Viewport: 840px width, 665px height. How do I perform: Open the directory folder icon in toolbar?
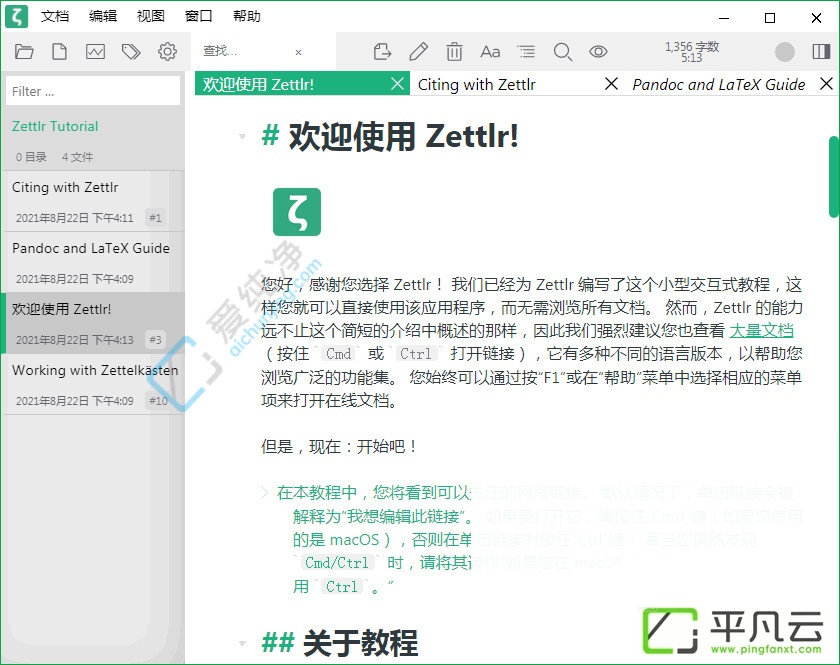click(x=24, y=52)
